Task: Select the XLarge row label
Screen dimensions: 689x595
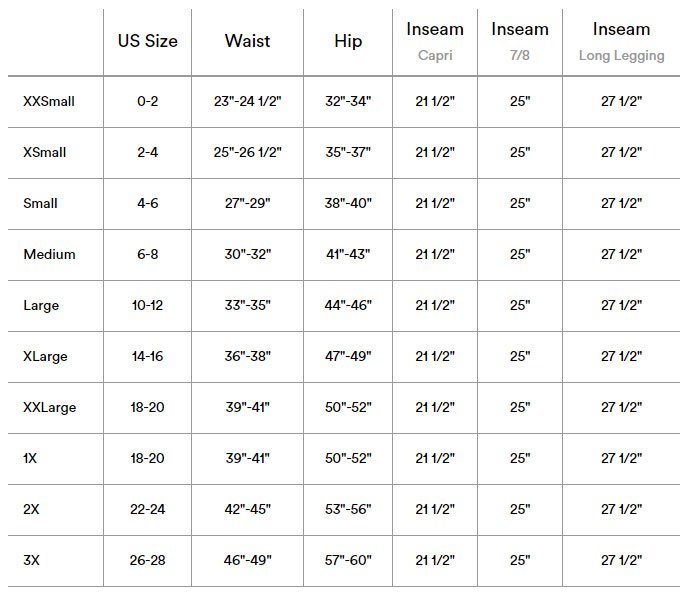Action: (x=45, y=356)
